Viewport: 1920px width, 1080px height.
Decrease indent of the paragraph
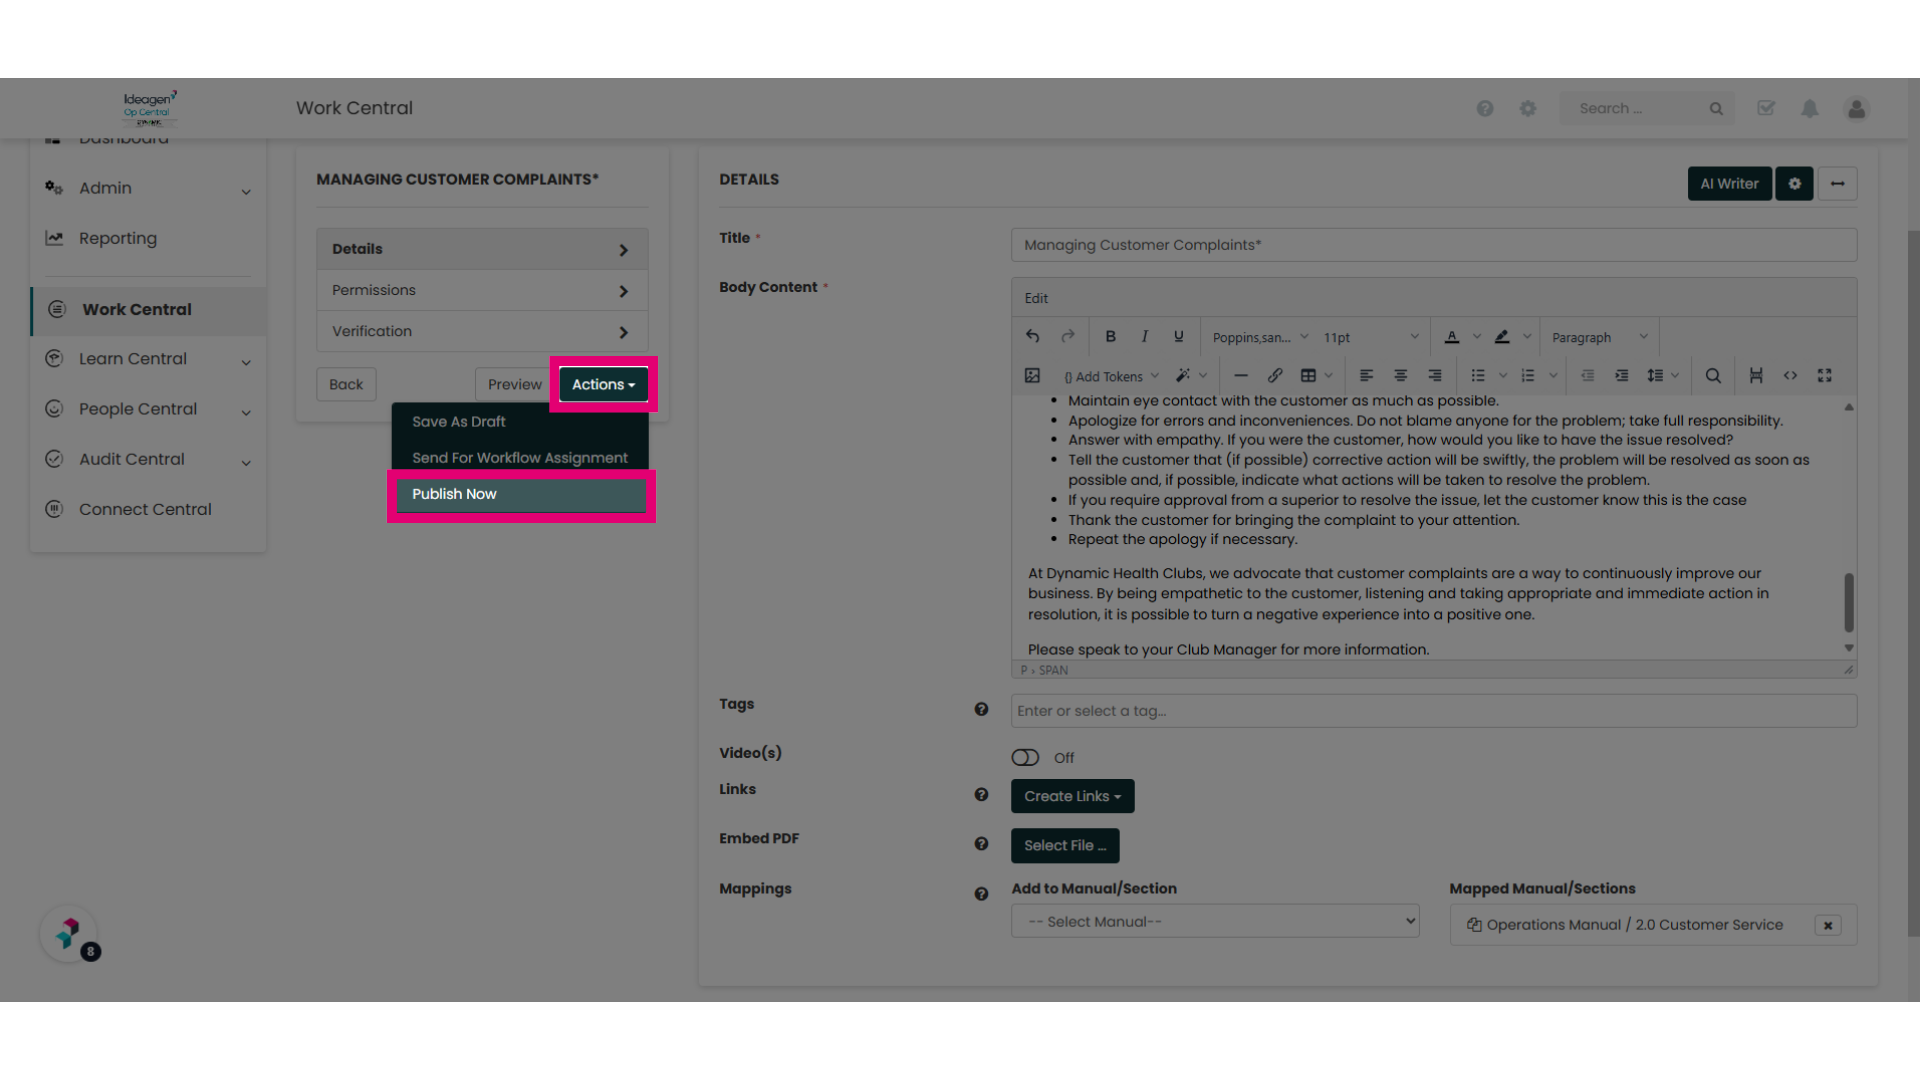coord(1587,375)
